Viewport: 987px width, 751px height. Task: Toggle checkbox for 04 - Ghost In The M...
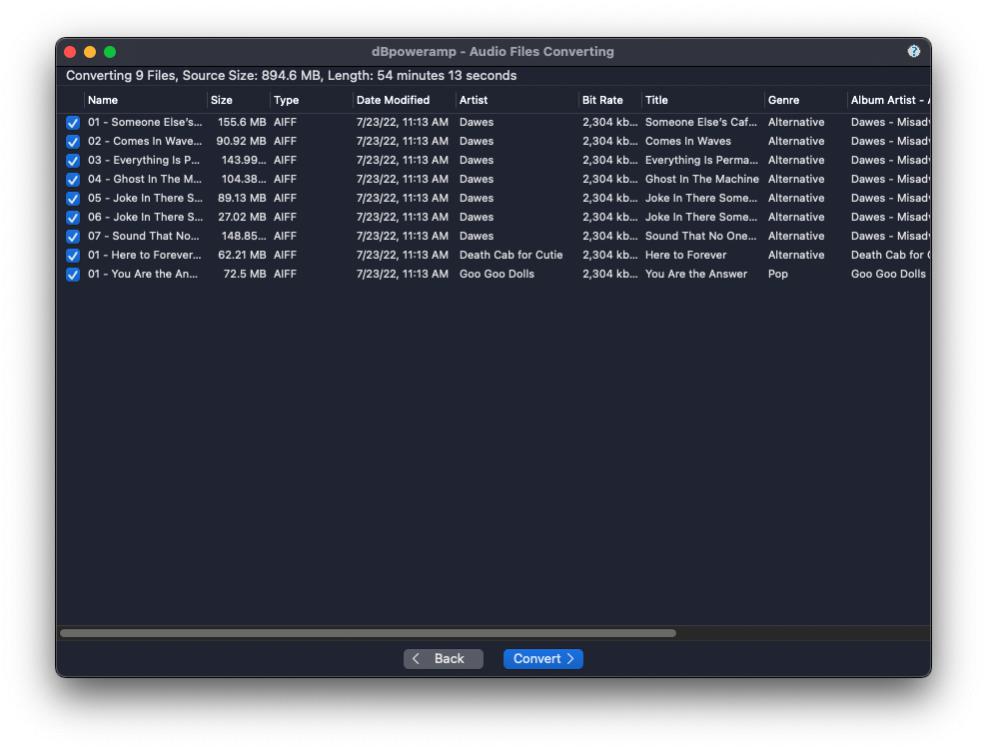[73, 179]
